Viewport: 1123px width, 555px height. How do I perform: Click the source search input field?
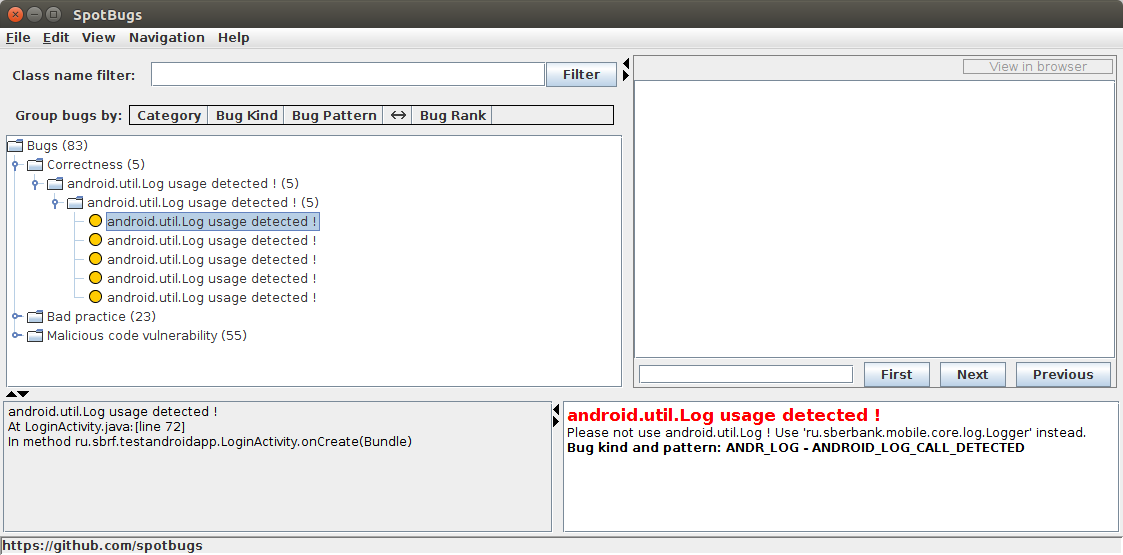click(x=746, y=375)
